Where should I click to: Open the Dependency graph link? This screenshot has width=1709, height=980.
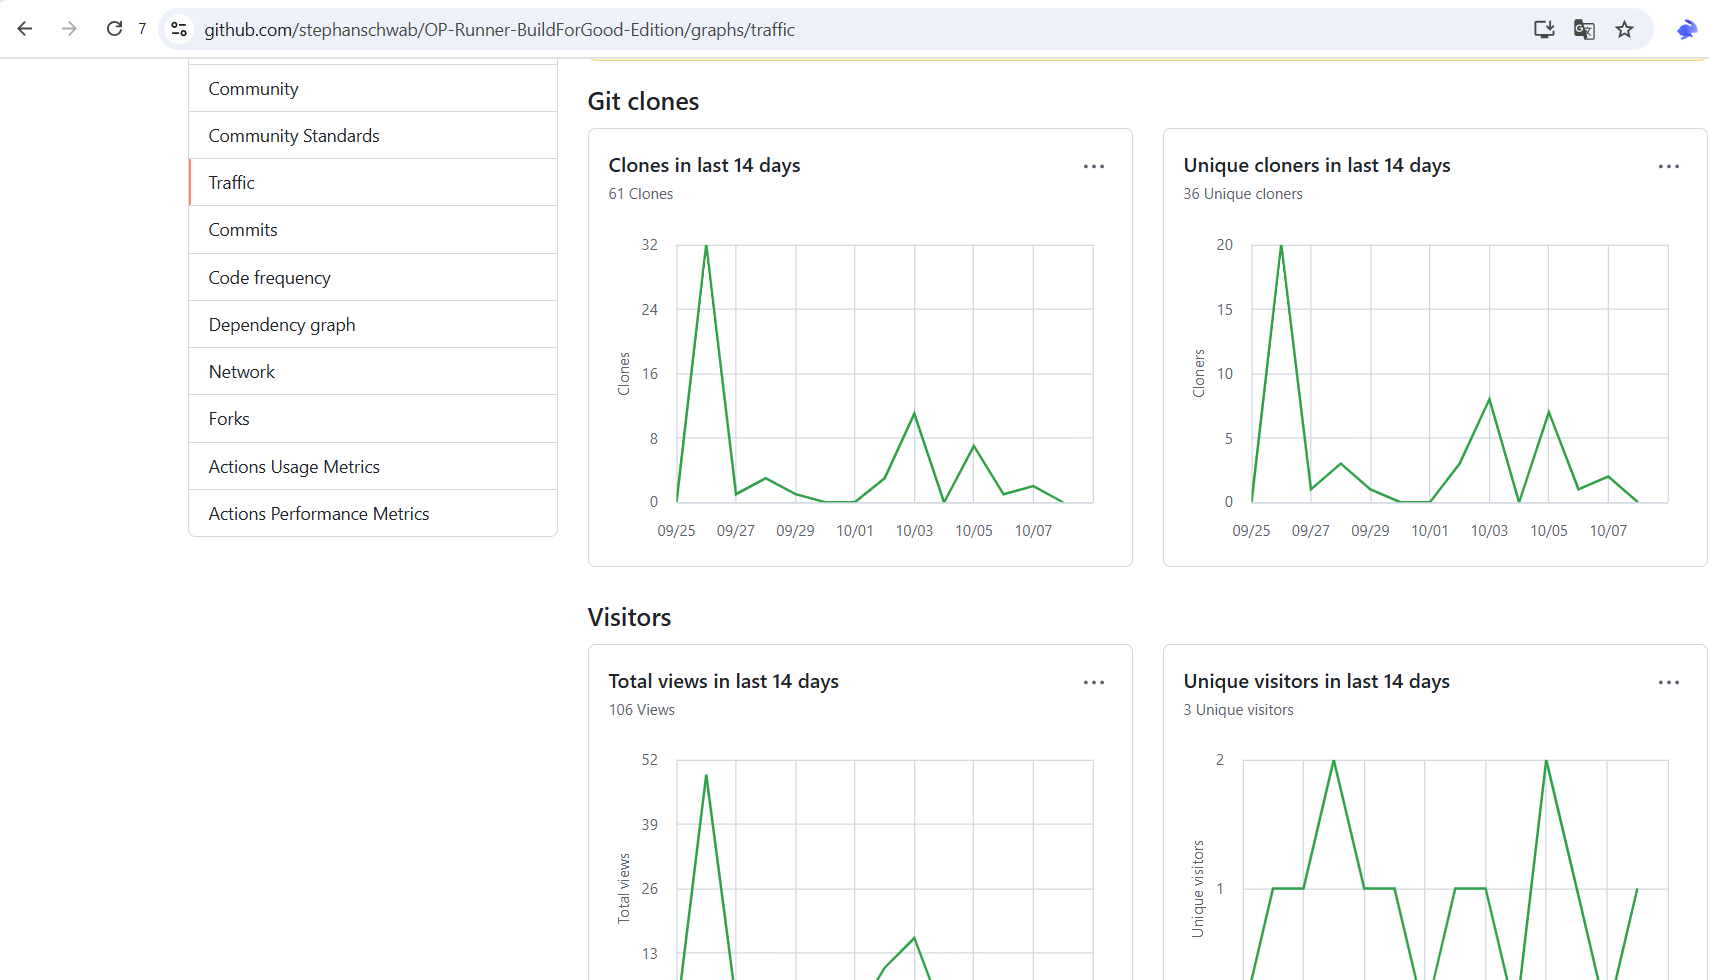click(x=282, y=325)
